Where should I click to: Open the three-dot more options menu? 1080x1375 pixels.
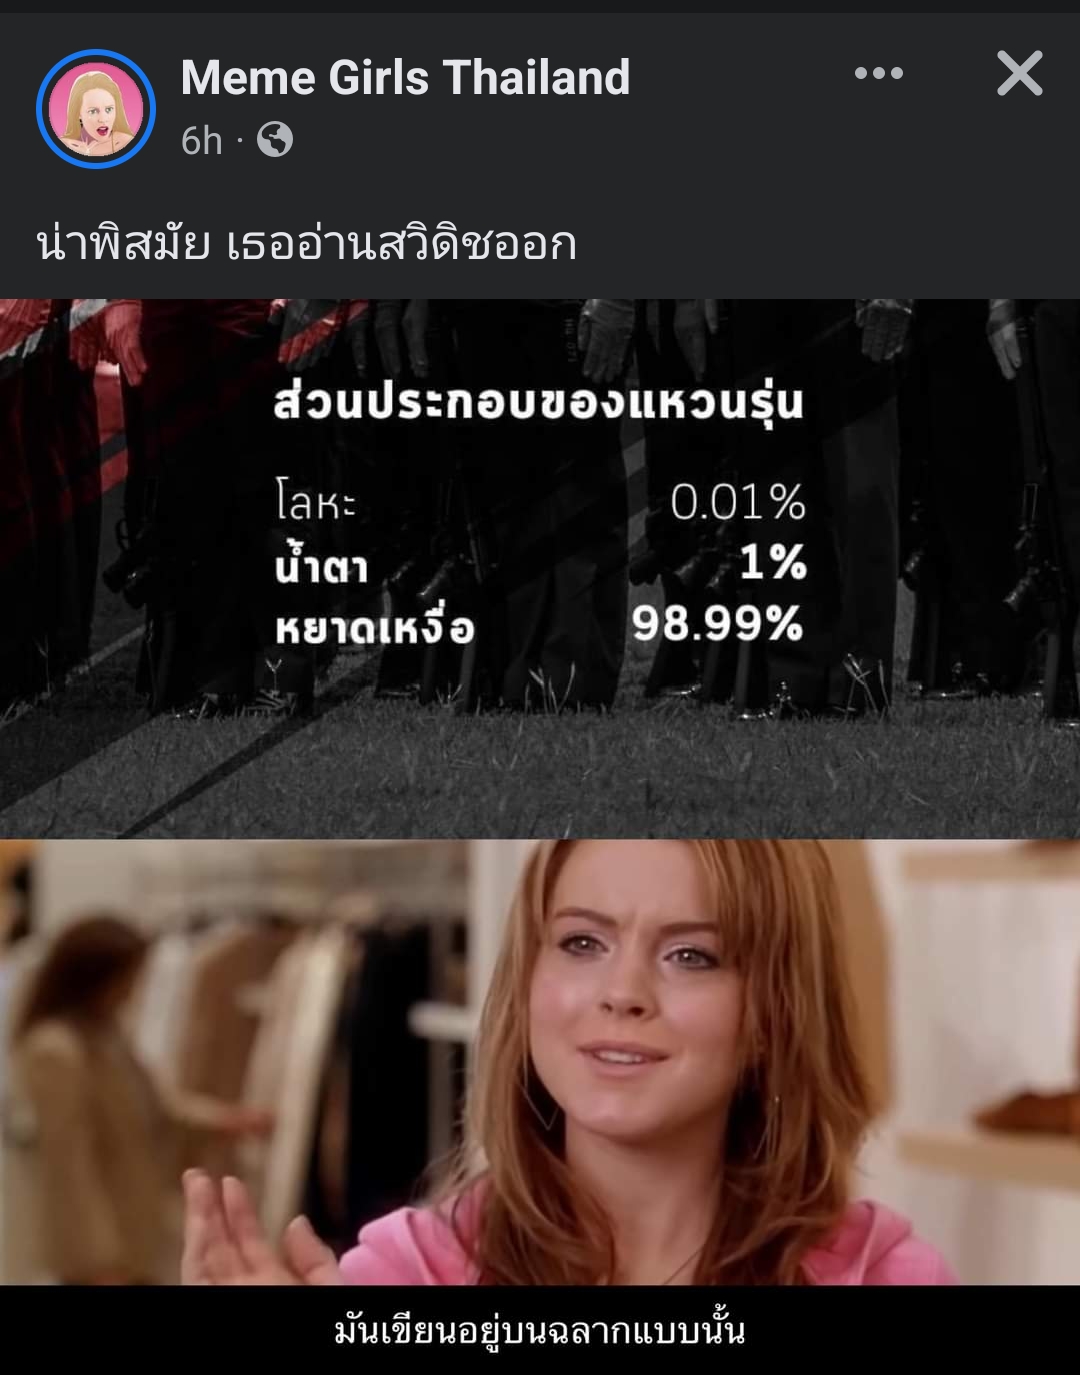879,73
